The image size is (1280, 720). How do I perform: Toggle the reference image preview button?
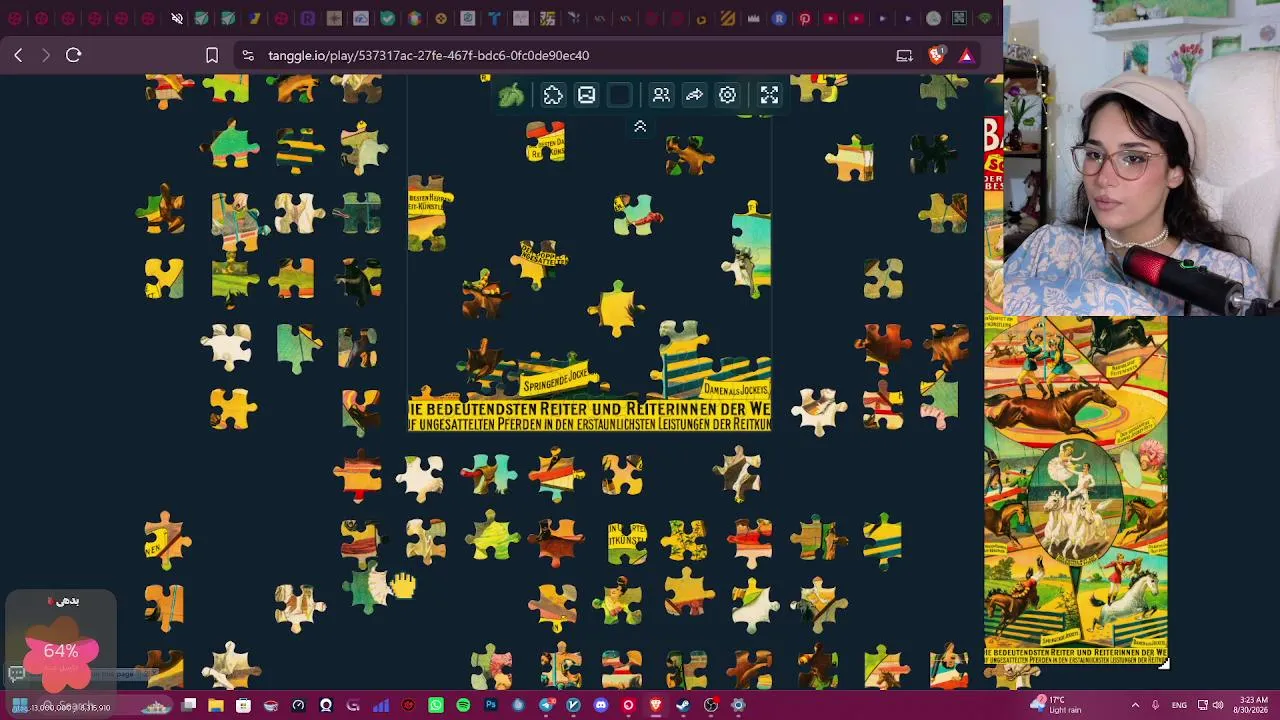586,95
